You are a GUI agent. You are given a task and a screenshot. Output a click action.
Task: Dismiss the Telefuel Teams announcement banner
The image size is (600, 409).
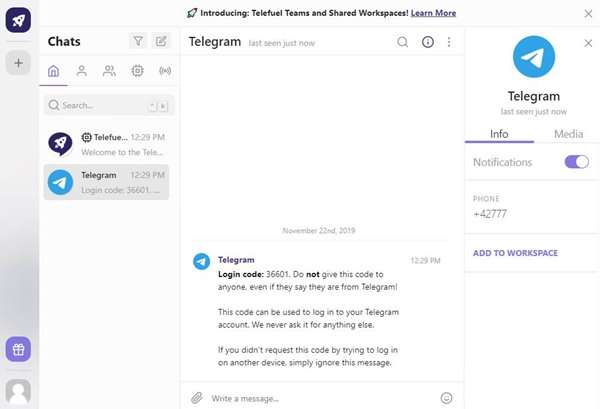pos(589,14)
